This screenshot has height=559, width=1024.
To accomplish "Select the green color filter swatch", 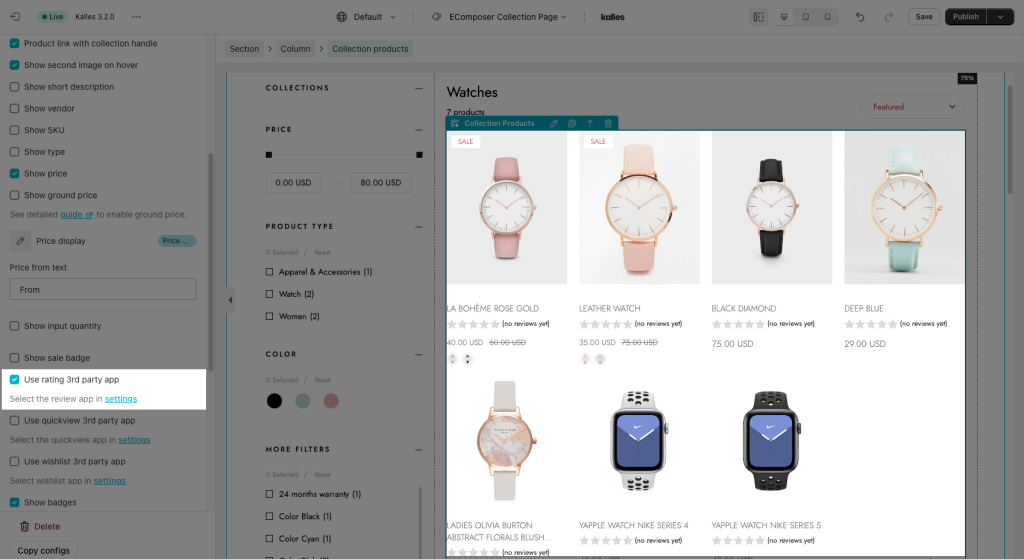I will (x=302, y=401).
